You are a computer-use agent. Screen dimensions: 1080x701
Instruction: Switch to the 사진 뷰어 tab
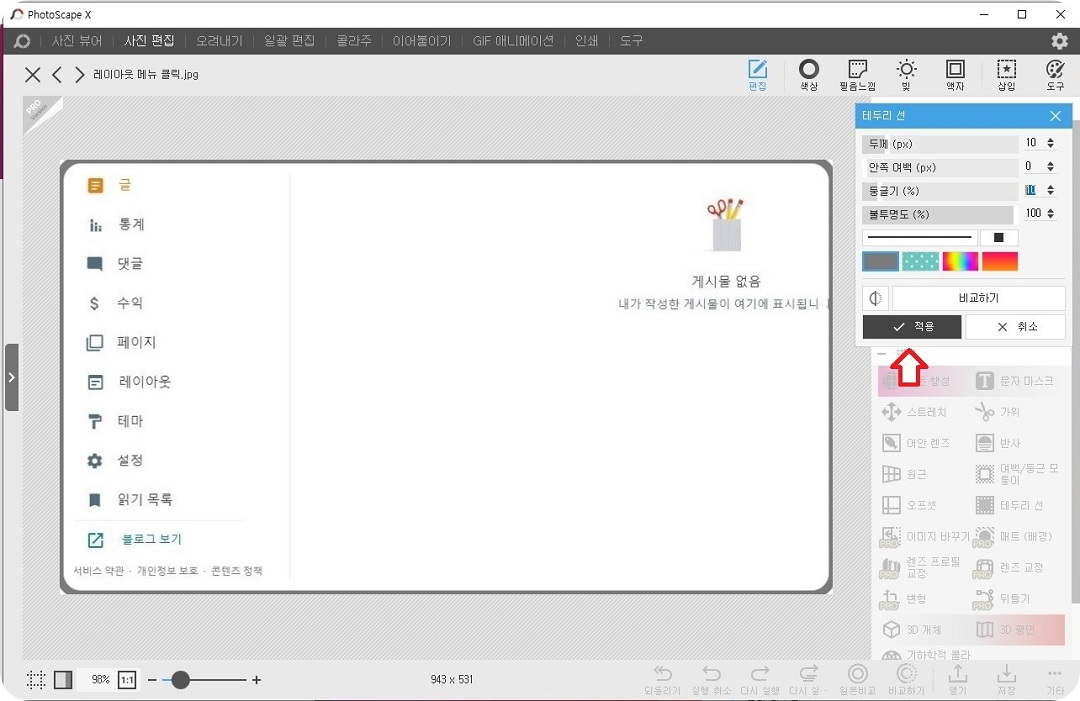[76, 41]
